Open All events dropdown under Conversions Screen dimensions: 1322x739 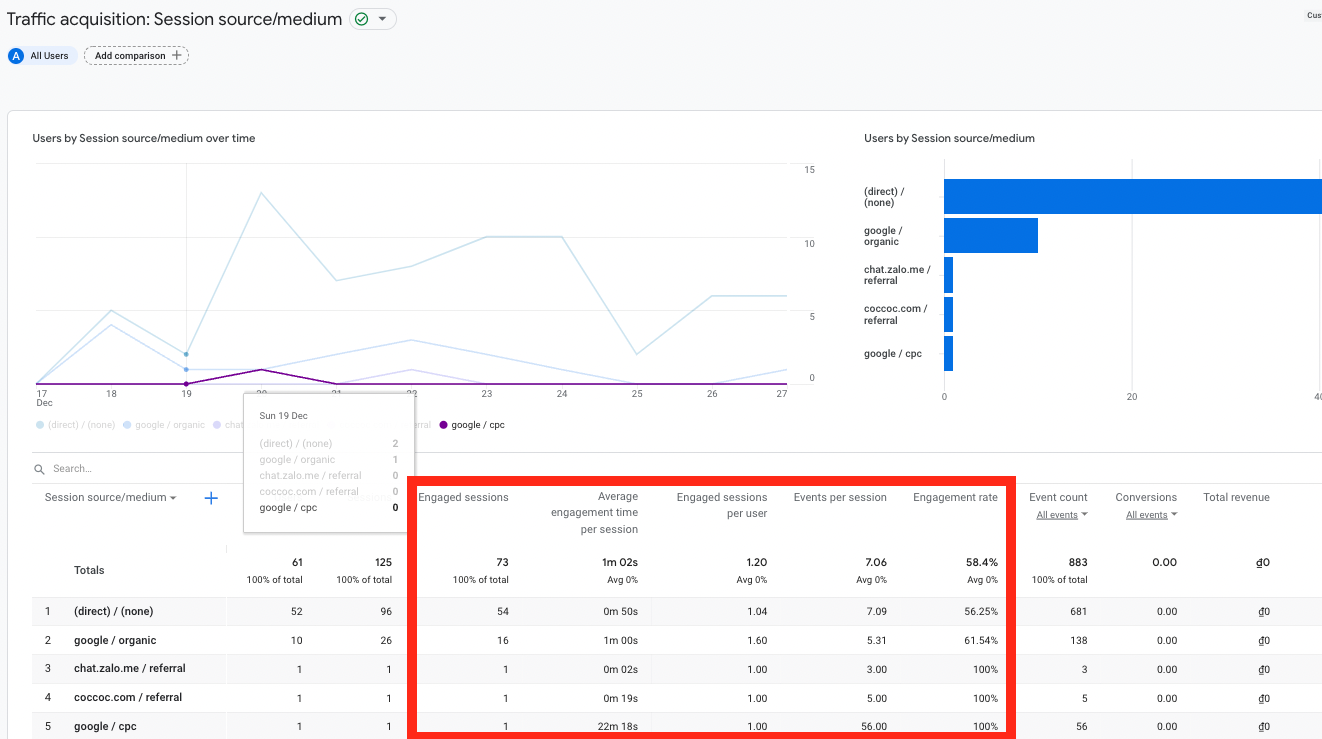1152,515
